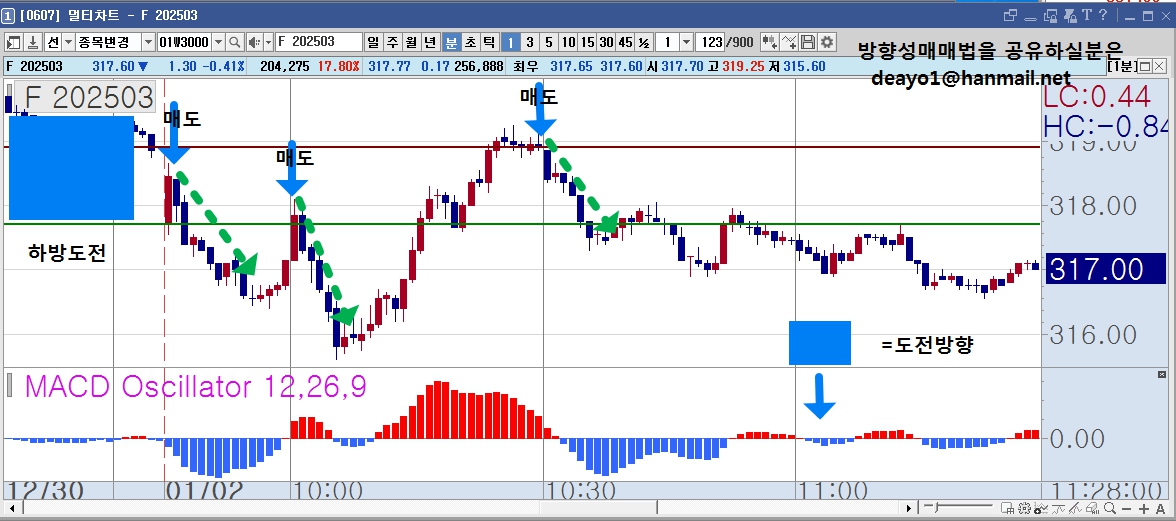Click the minus zoom-out icon
This screenshot has width=1176, height=521.
1126,509
